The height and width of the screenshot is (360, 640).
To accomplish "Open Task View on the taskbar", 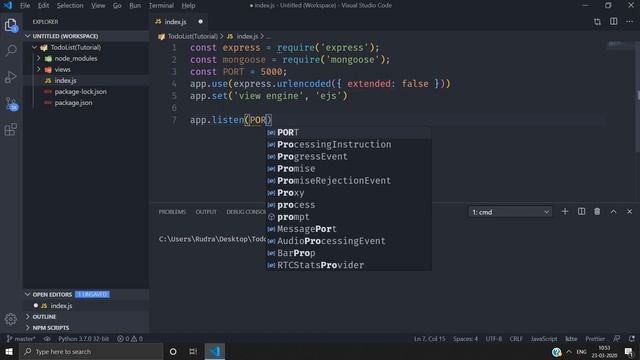I will (x=193, y=351).
